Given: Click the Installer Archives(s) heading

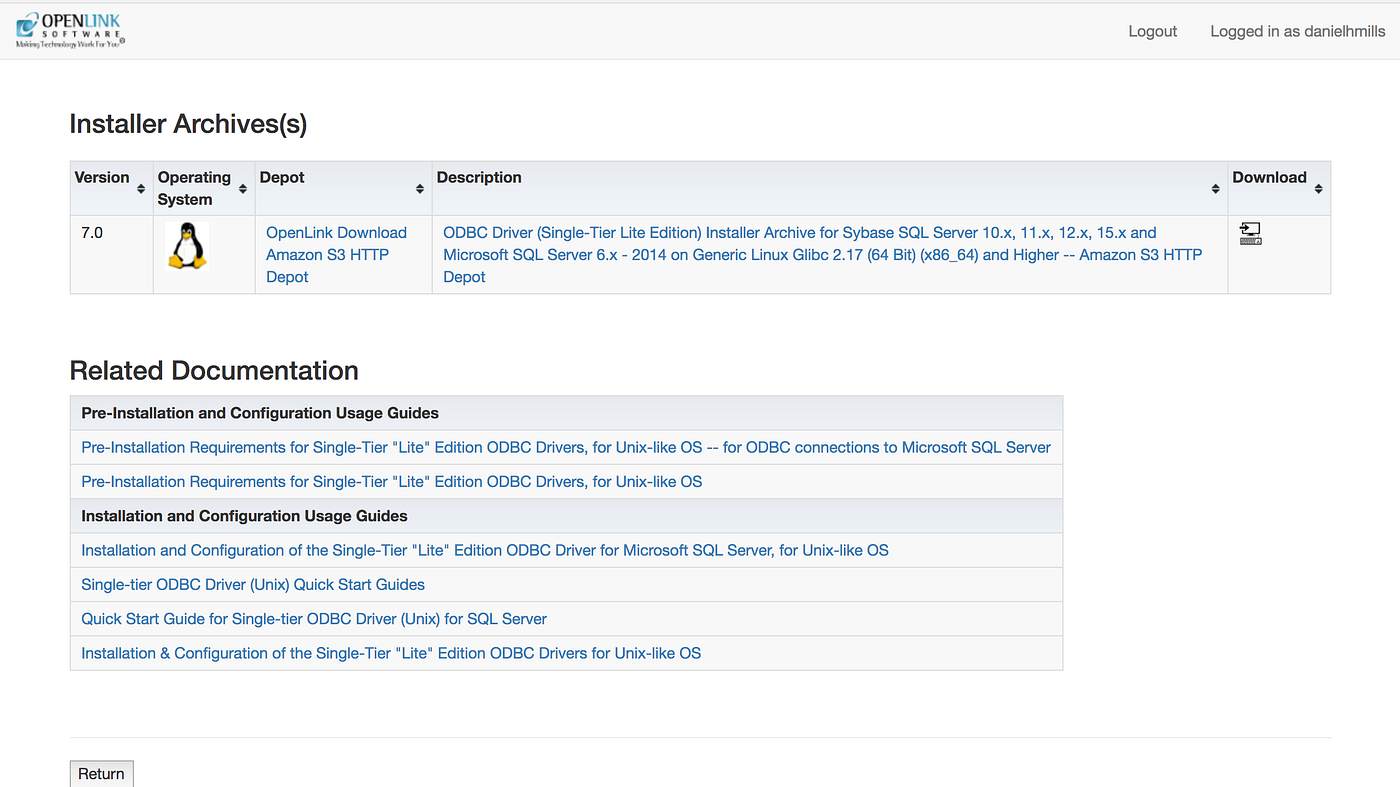Looking at the screenshot, I should tap(188, 124).
